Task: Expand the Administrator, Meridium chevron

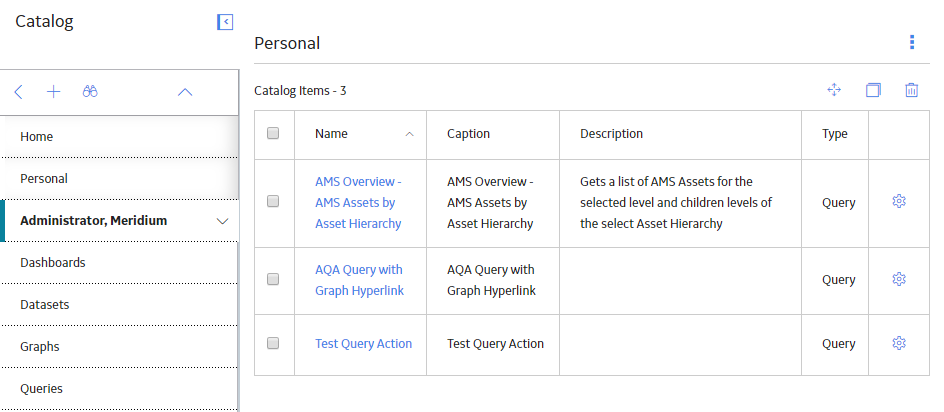Action: pos(222,221)
